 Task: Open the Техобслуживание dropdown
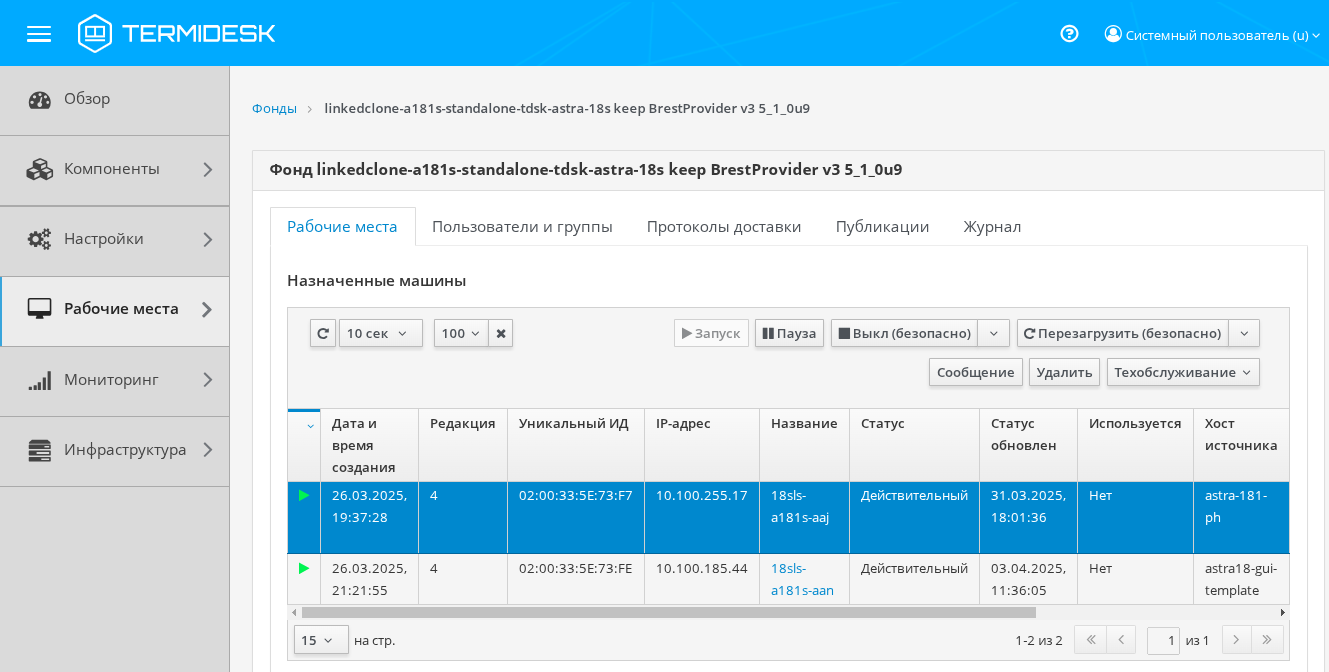pos(1182,372)
